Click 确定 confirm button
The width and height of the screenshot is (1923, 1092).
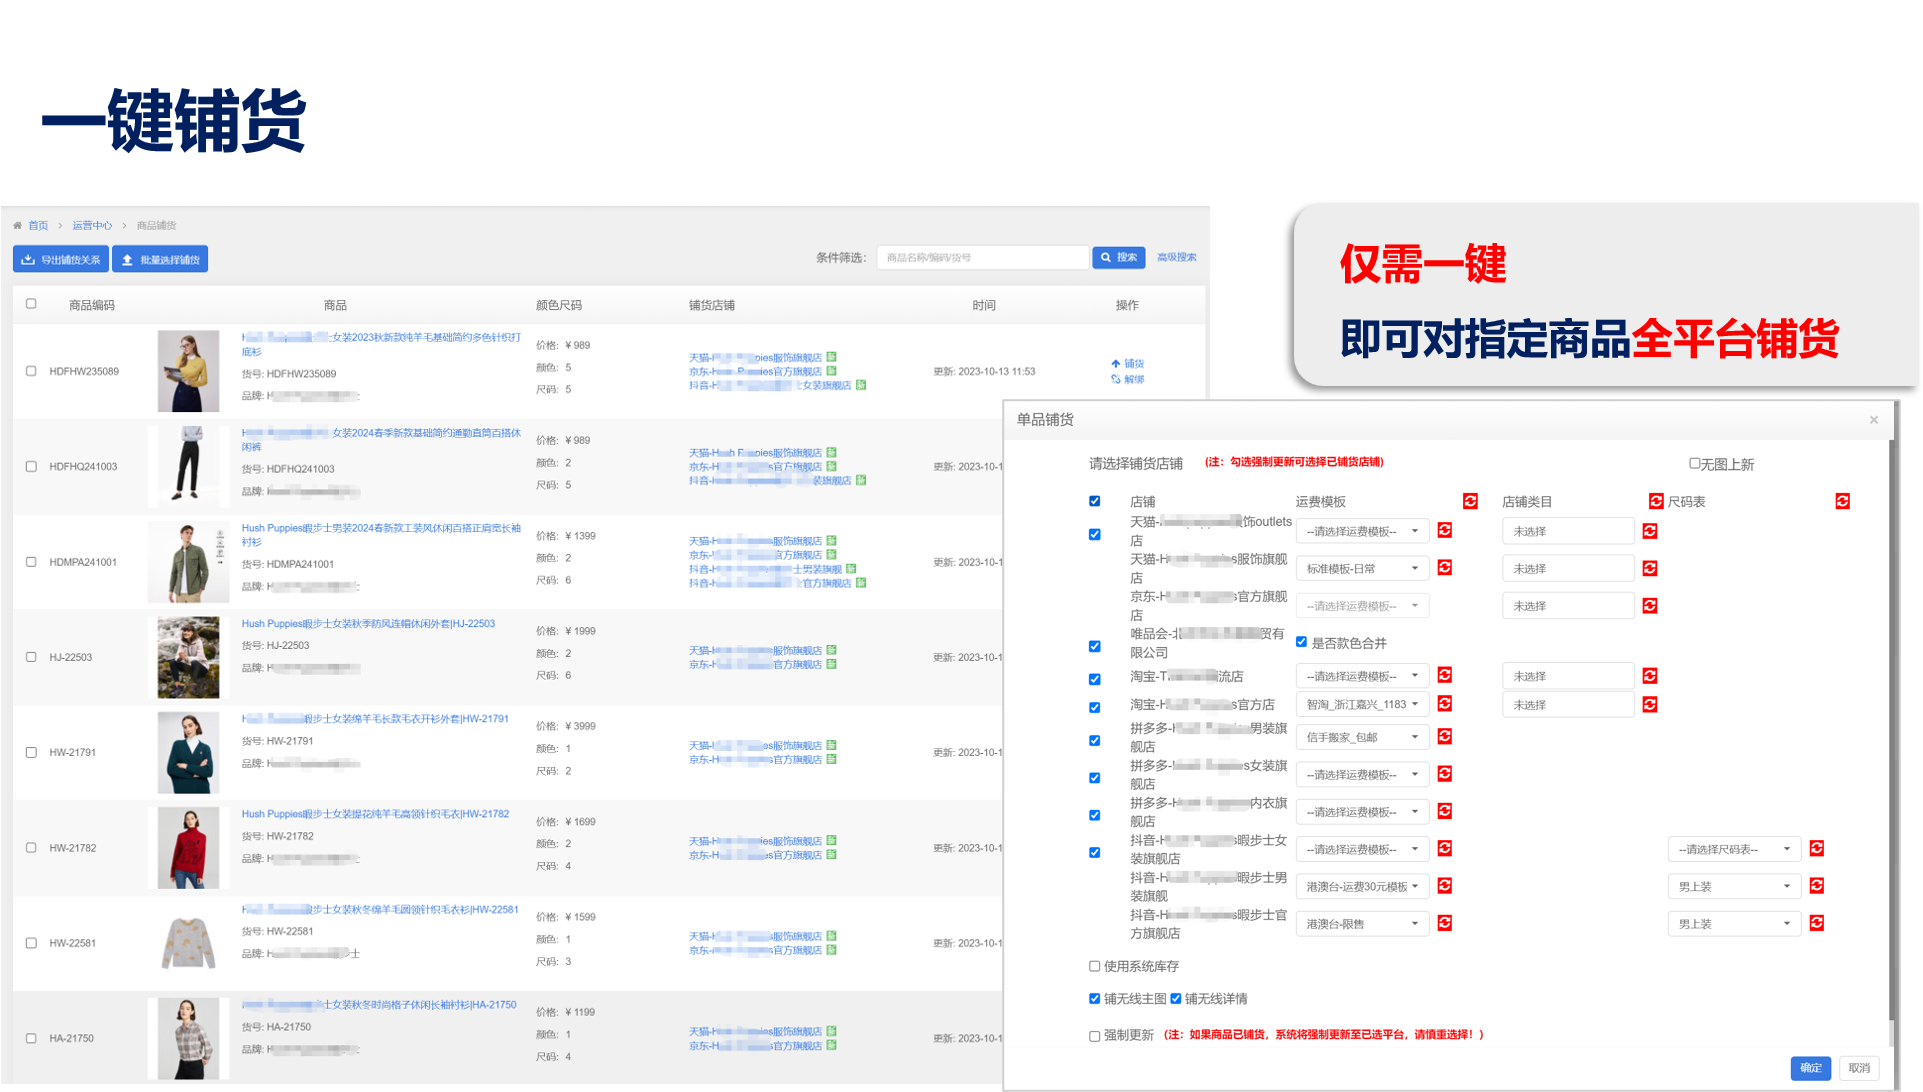click(x=1810, y=1068)
